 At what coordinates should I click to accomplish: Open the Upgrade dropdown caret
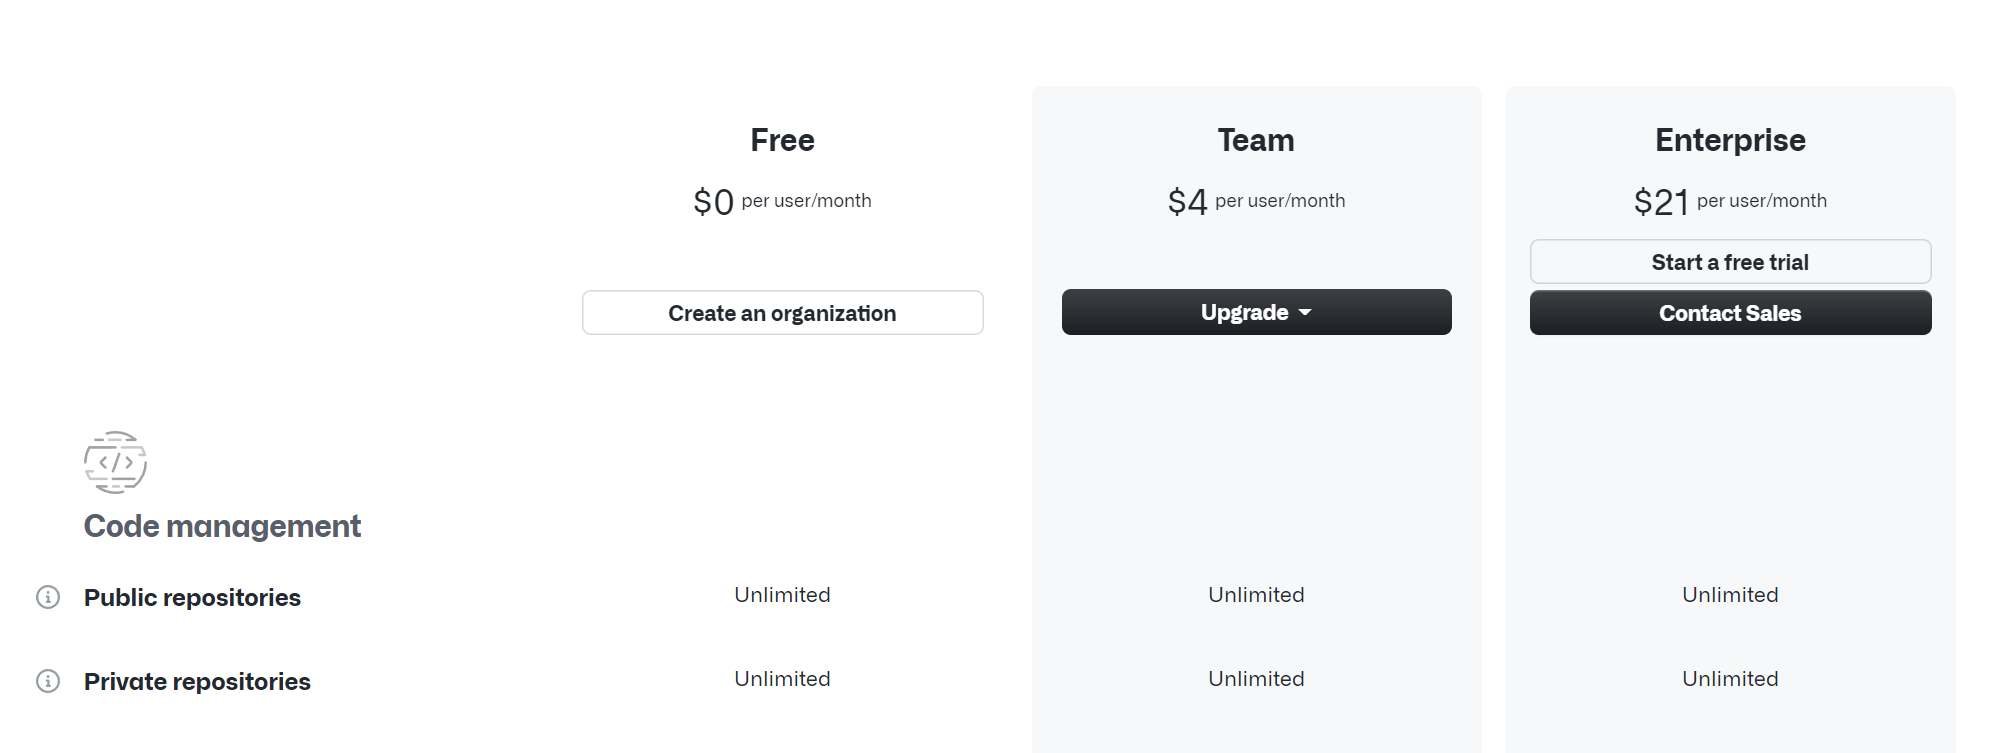(x=1305, y=313)
